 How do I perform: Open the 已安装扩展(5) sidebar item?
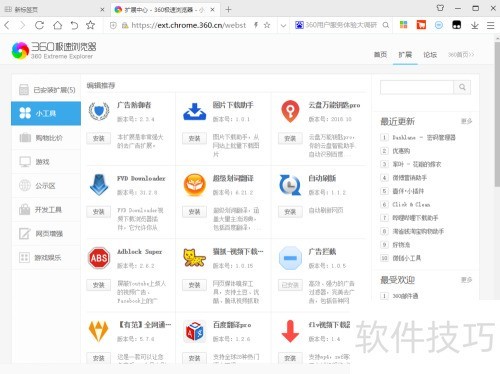(46, 90)
